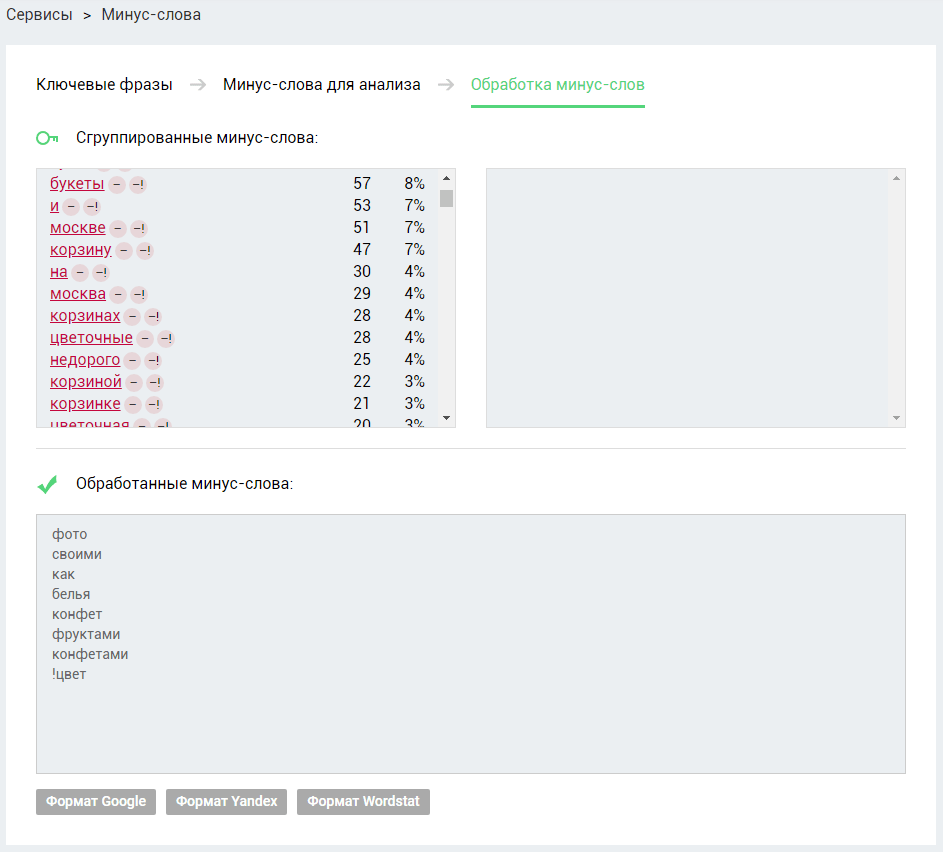This screenshot has height=852, width=943.
Task: Select the Обработка минус-слов tab
Action: (x=558, y=85)
